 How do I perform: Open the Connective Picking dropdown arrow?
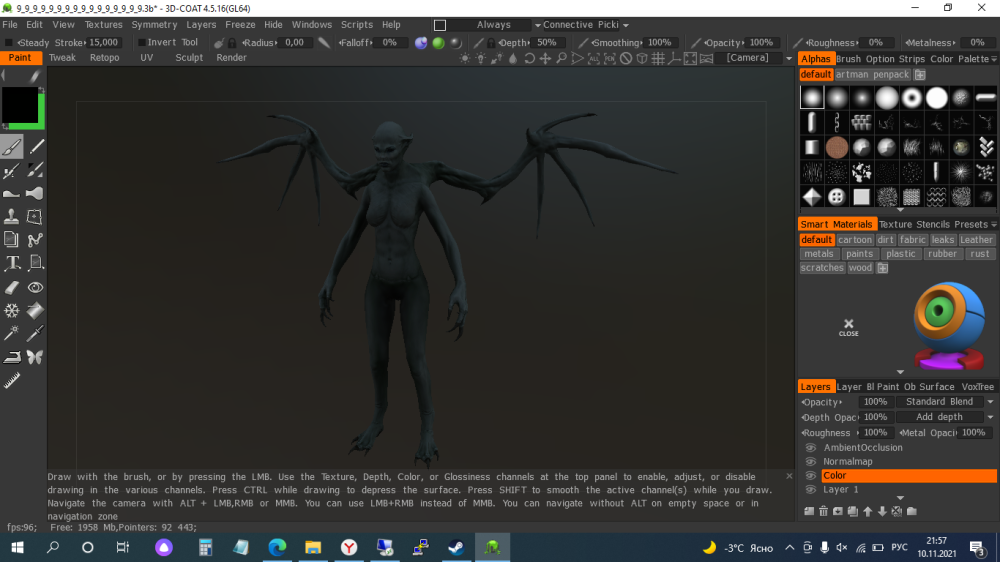[626, 25]
